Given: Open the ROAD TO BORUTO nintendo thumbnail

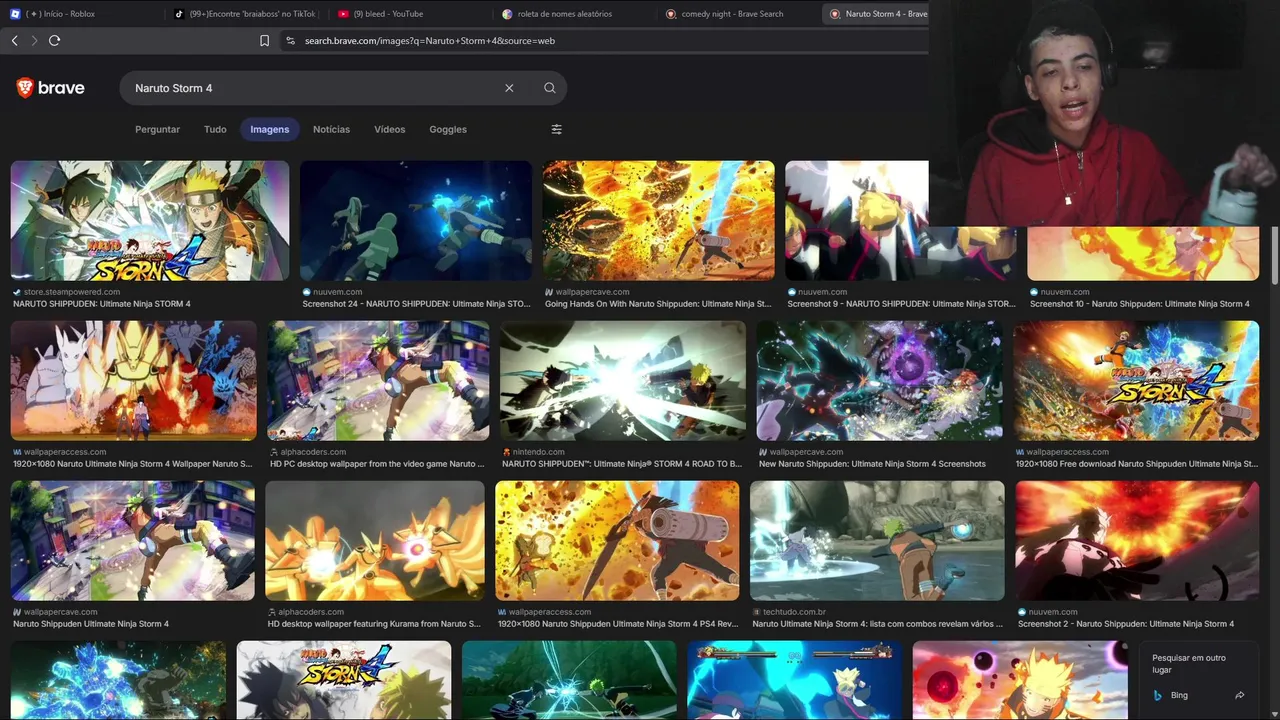Looking at the screenshot, I should coord(623,380).
